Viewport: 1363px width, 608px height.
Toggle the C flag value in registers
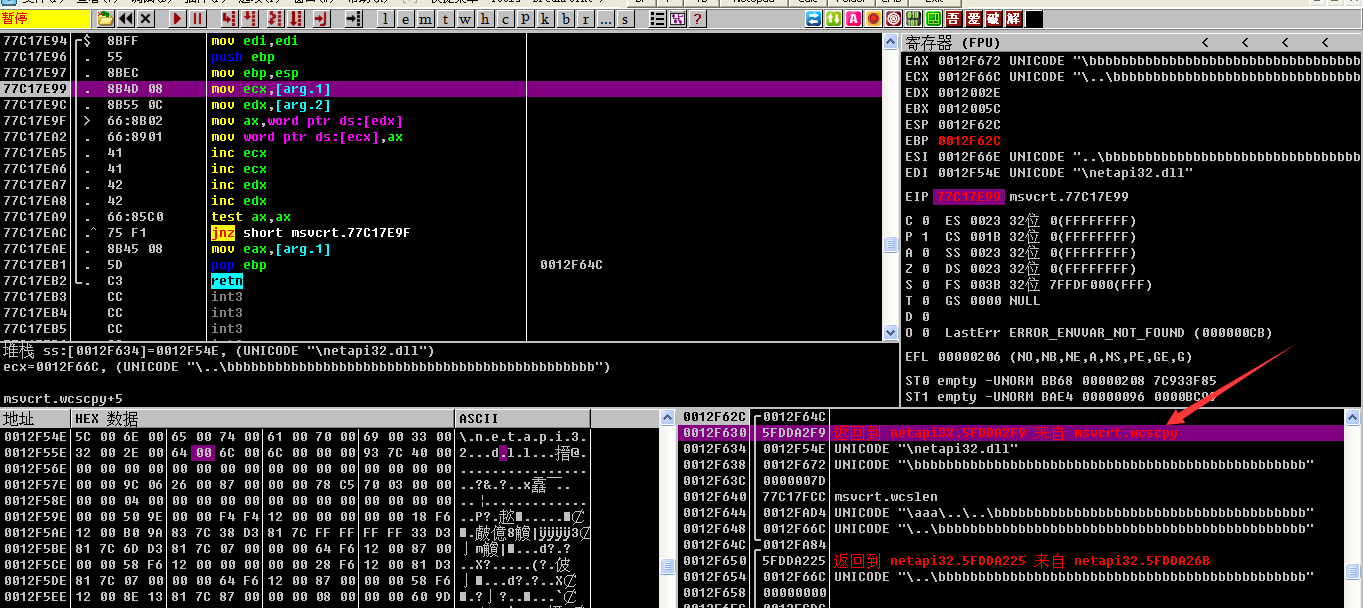click(x=925, y=221)
